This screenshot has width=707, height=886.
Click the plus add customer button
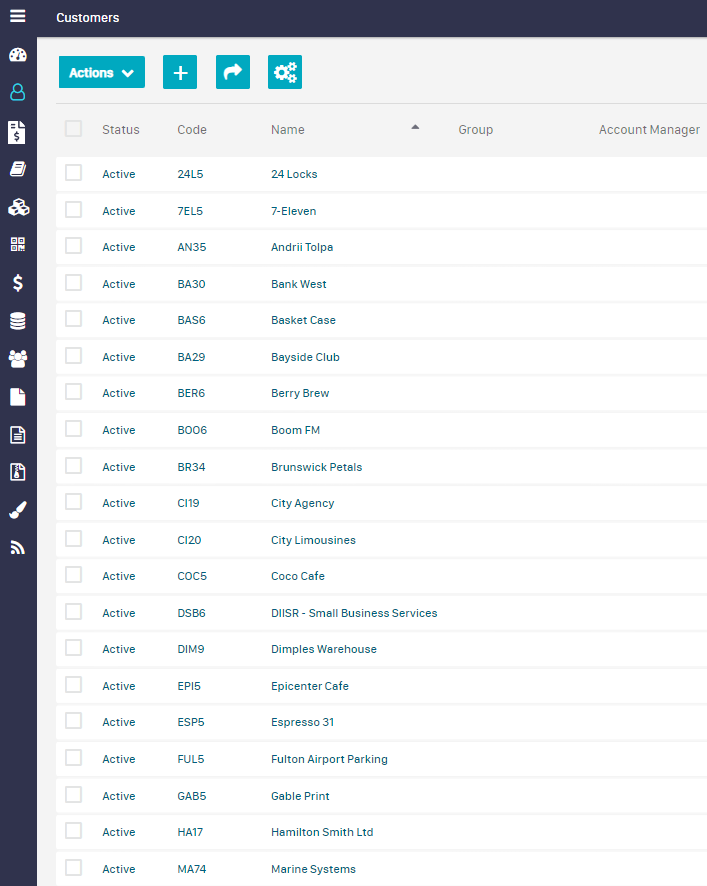(180, 72)
